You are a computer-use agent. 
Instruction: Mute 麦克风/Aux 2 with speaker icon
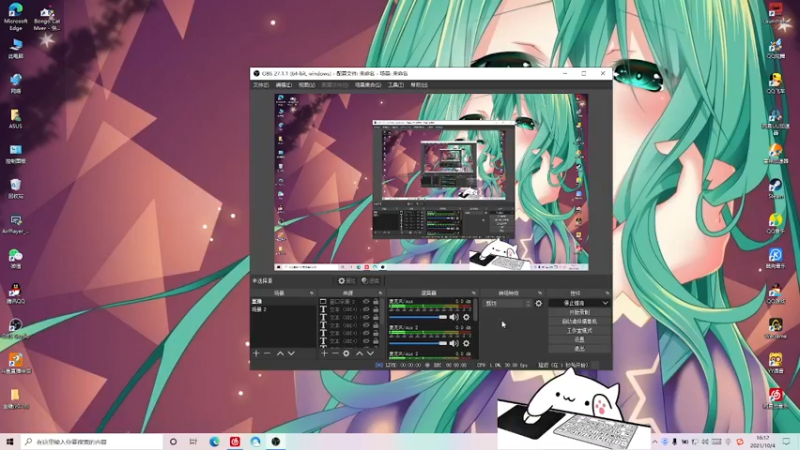(454, 343)
